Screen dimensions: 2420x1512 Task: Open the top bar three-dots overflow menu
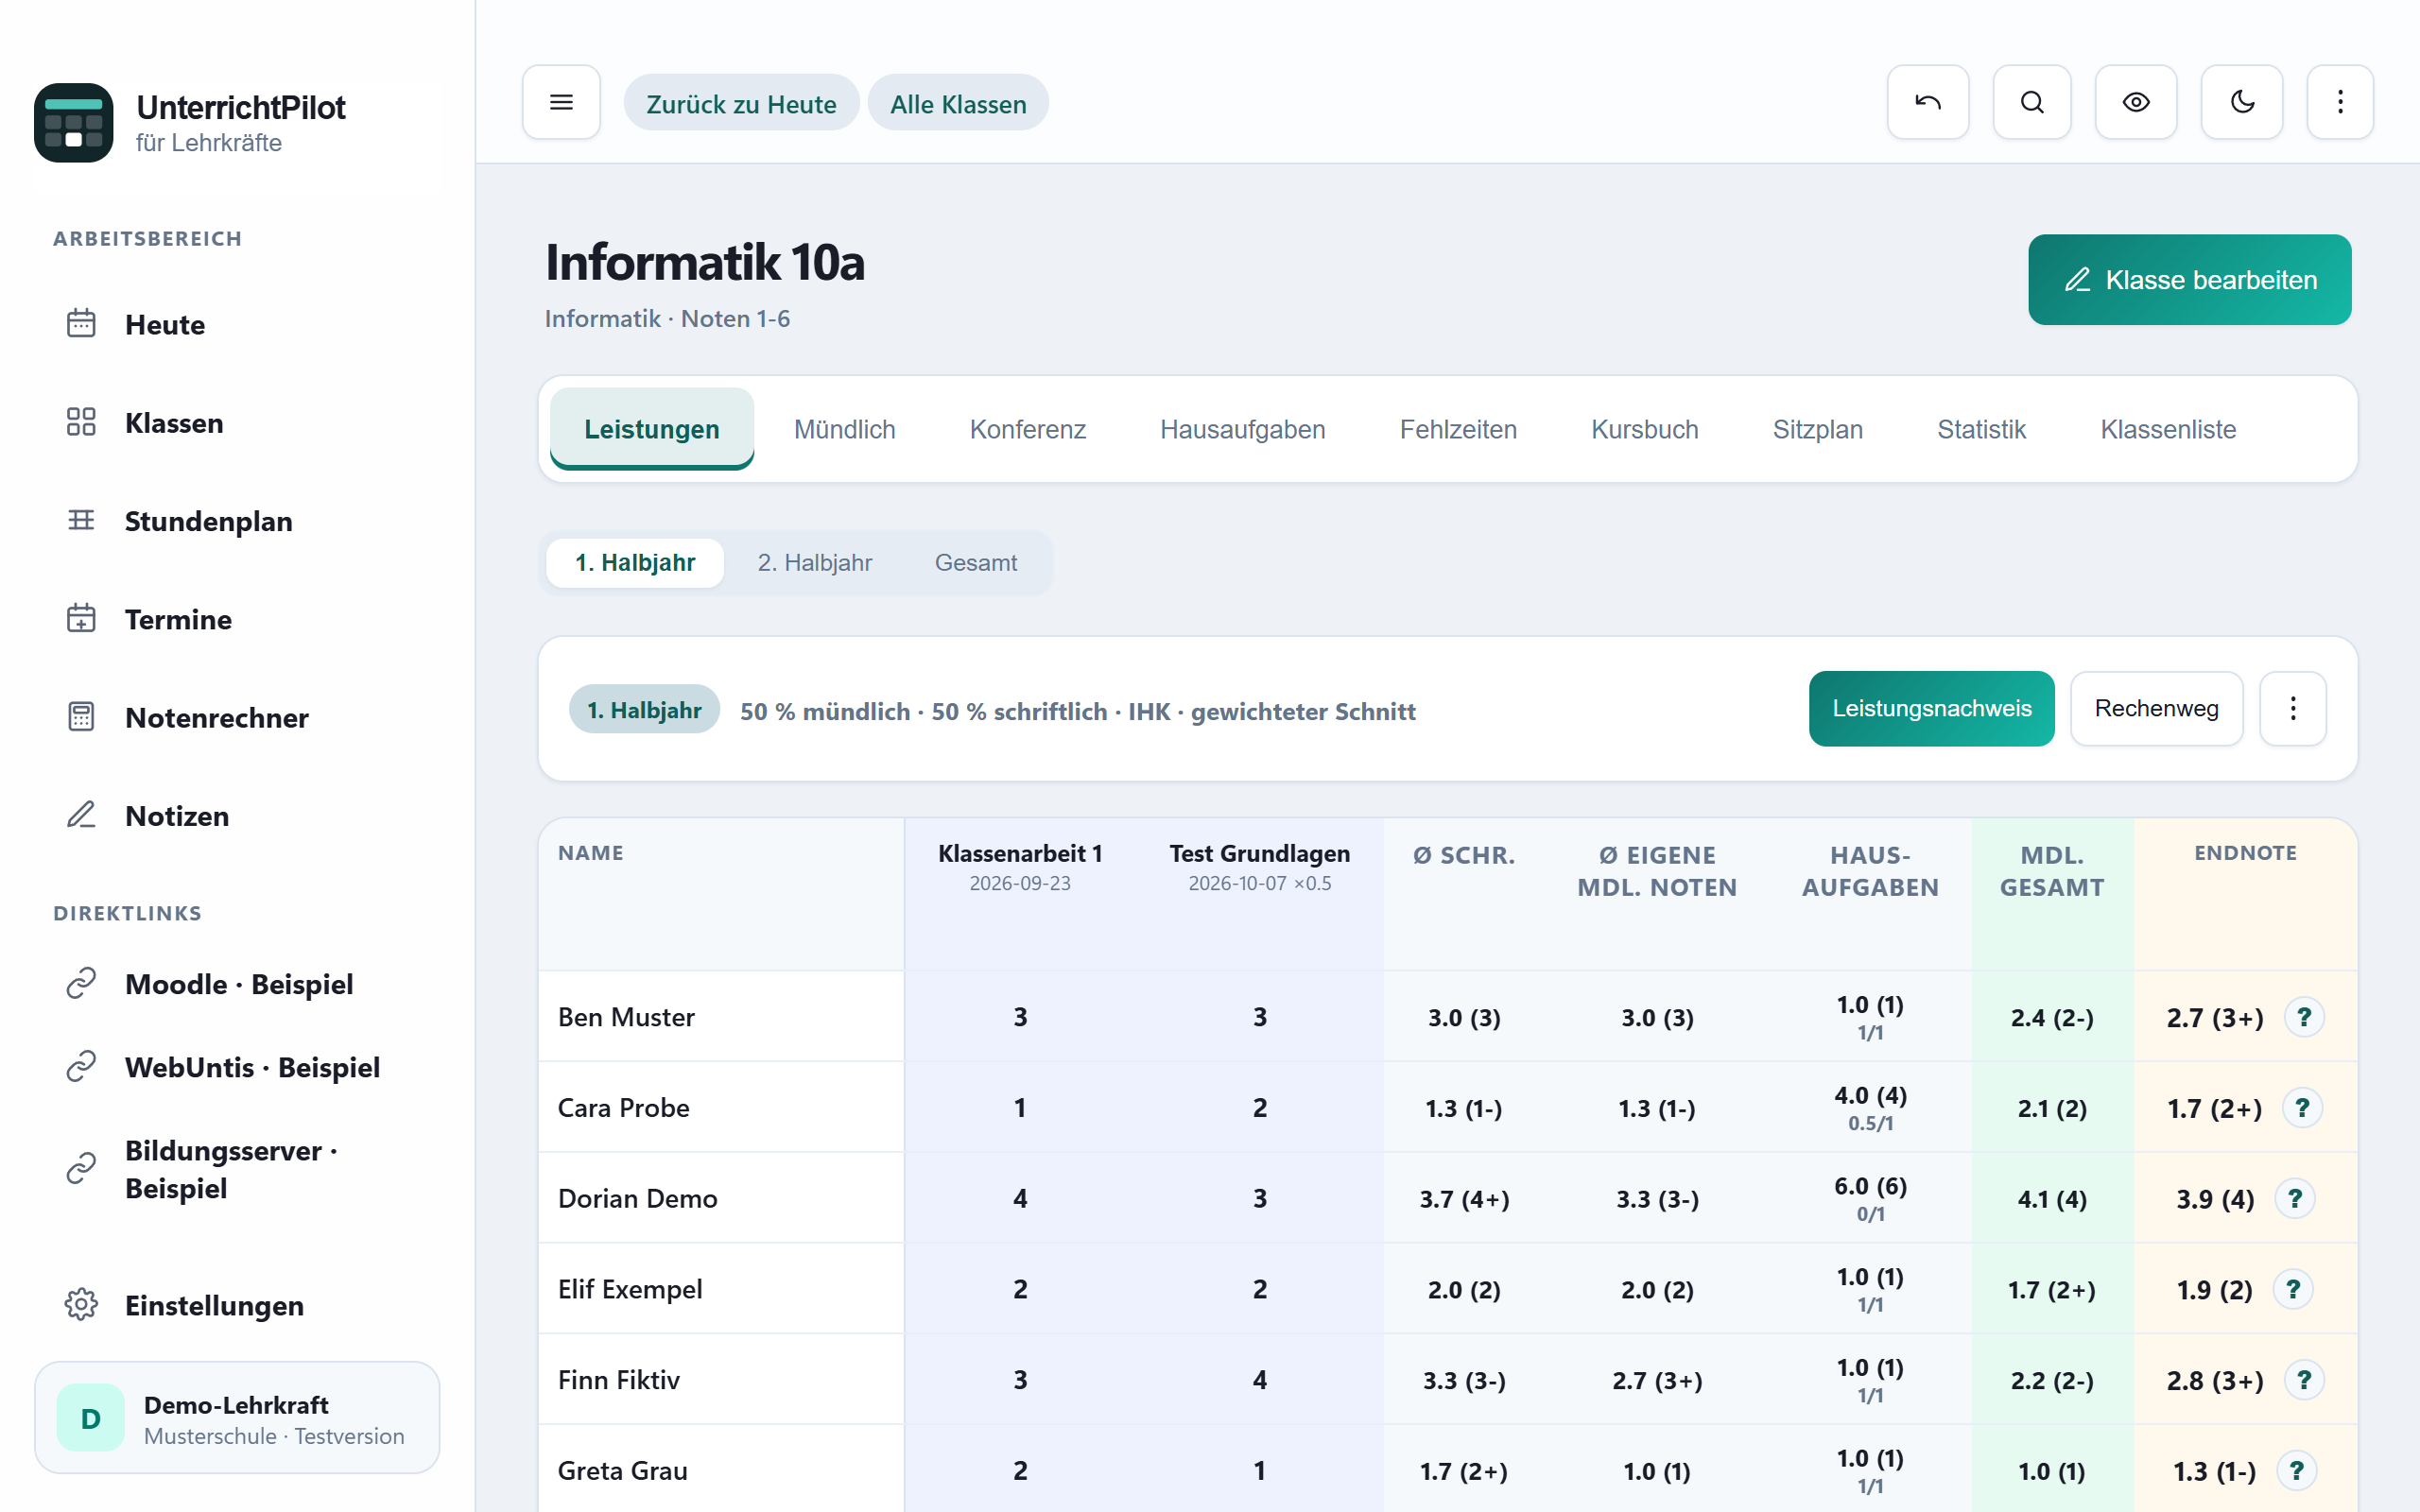coord(2339,102)
